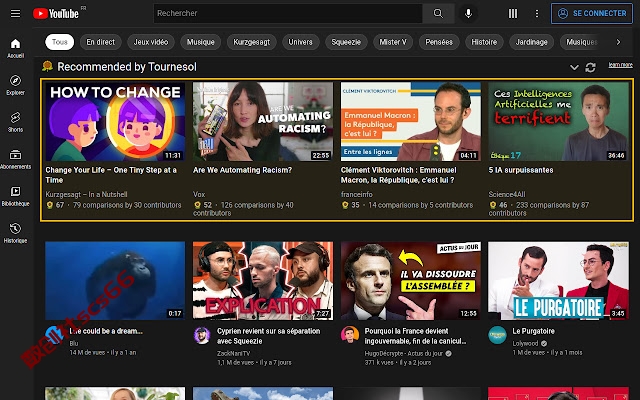The width and height of the screenshot is (640, 400).
Task: Select the Univers filter chip
Action: coord(300,42)
